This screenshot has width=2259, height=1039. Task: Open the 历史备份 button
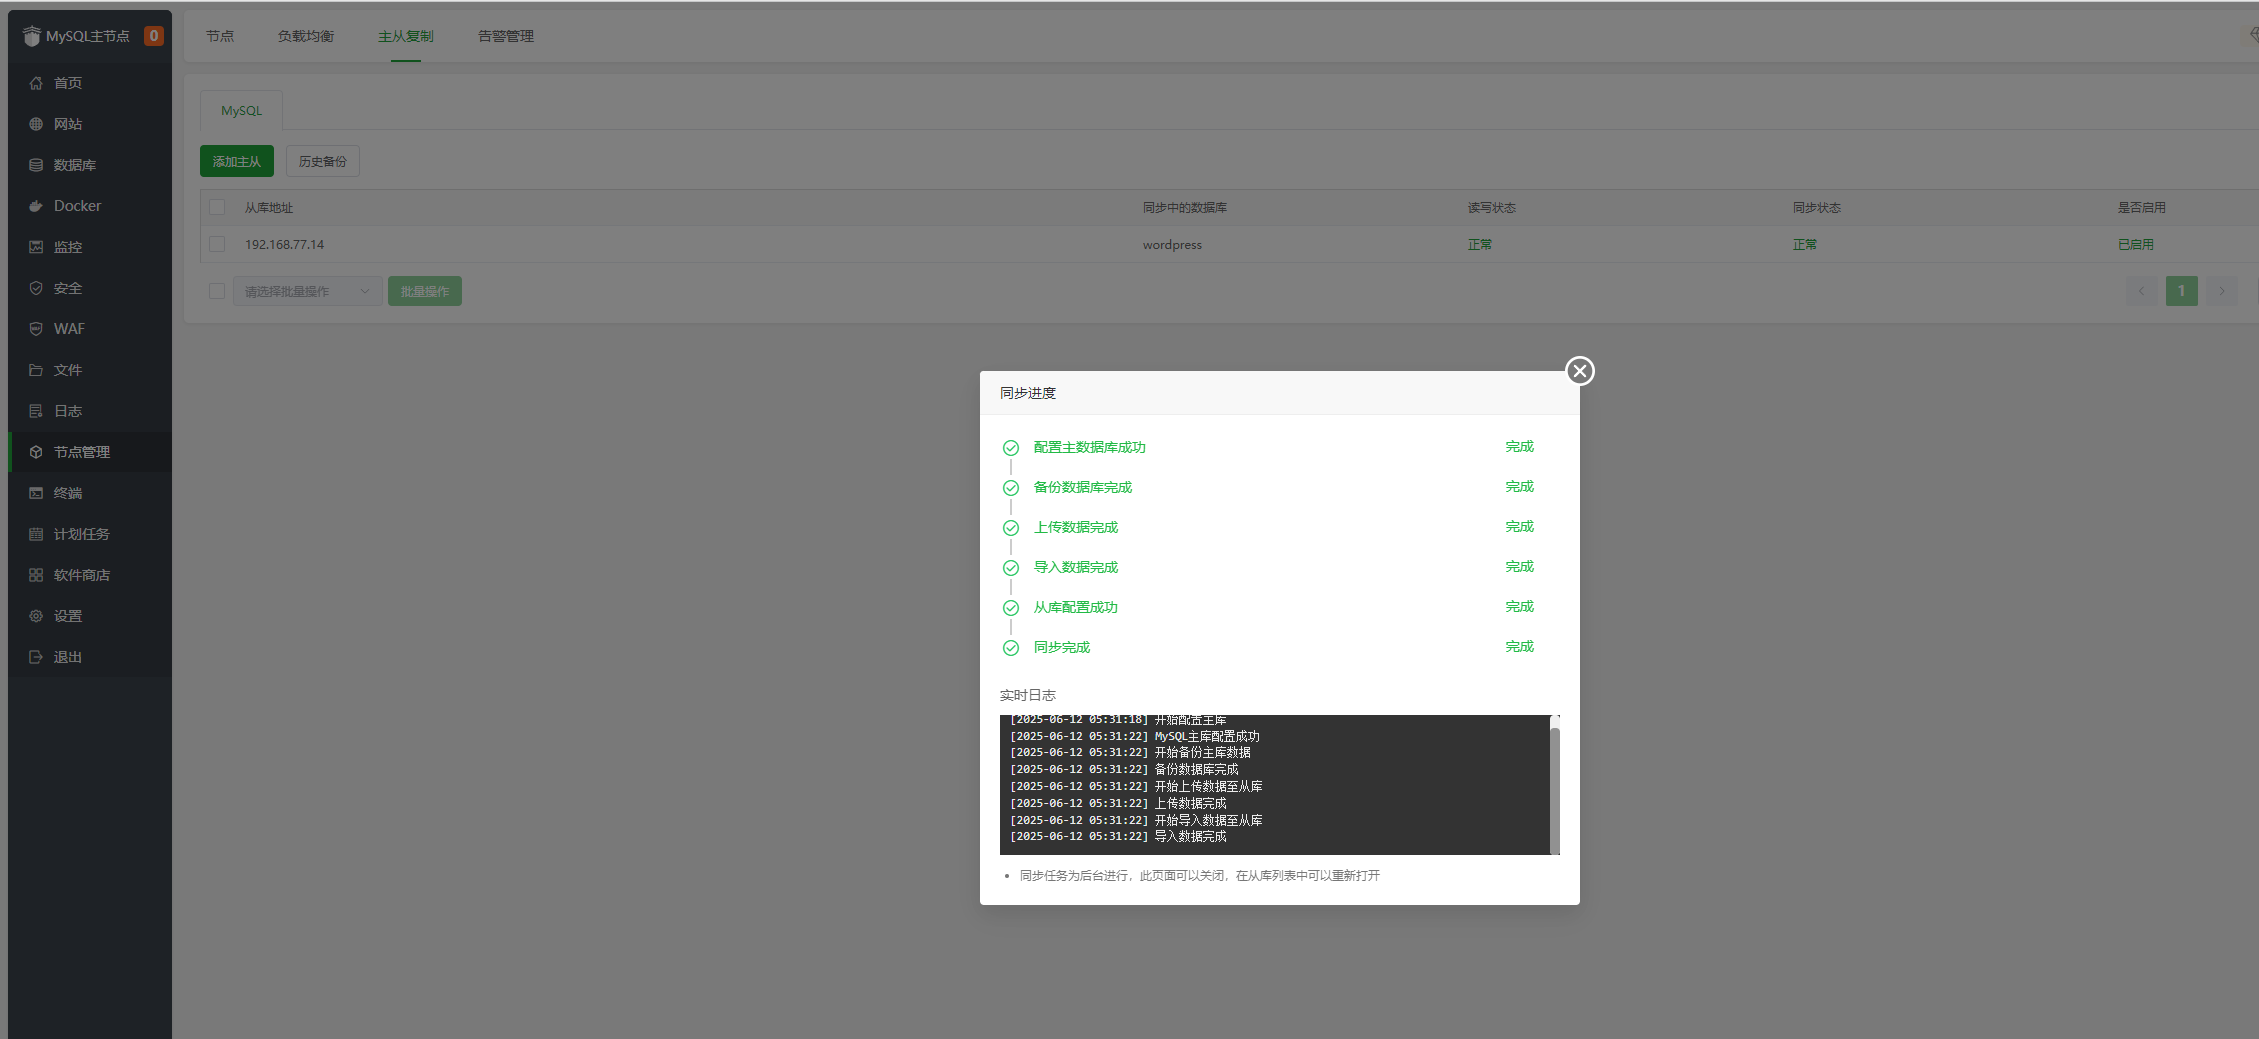tap(322, 161)
